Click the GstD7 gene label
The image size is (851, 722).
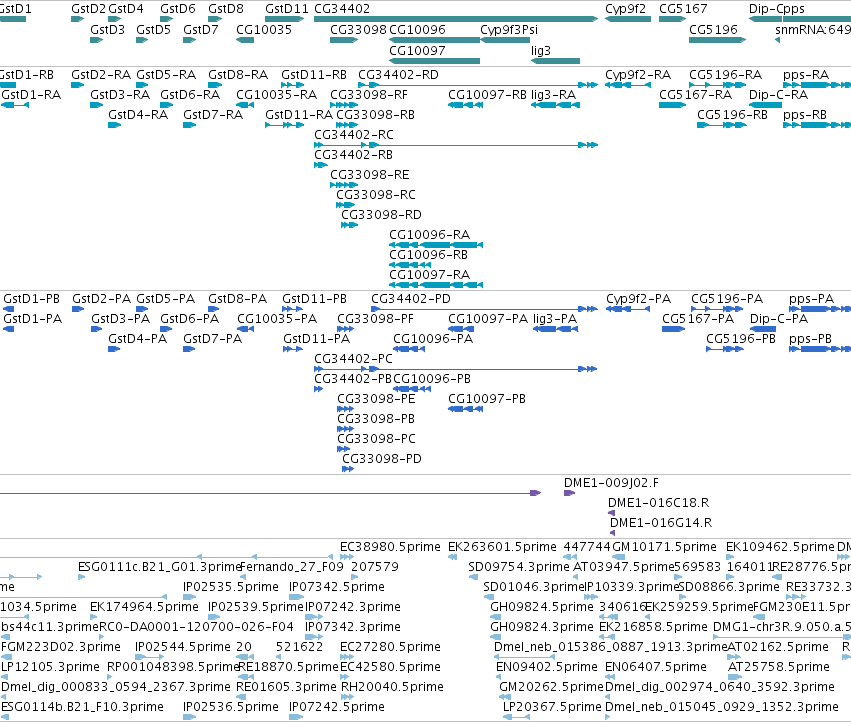click(x=201, y=29)
